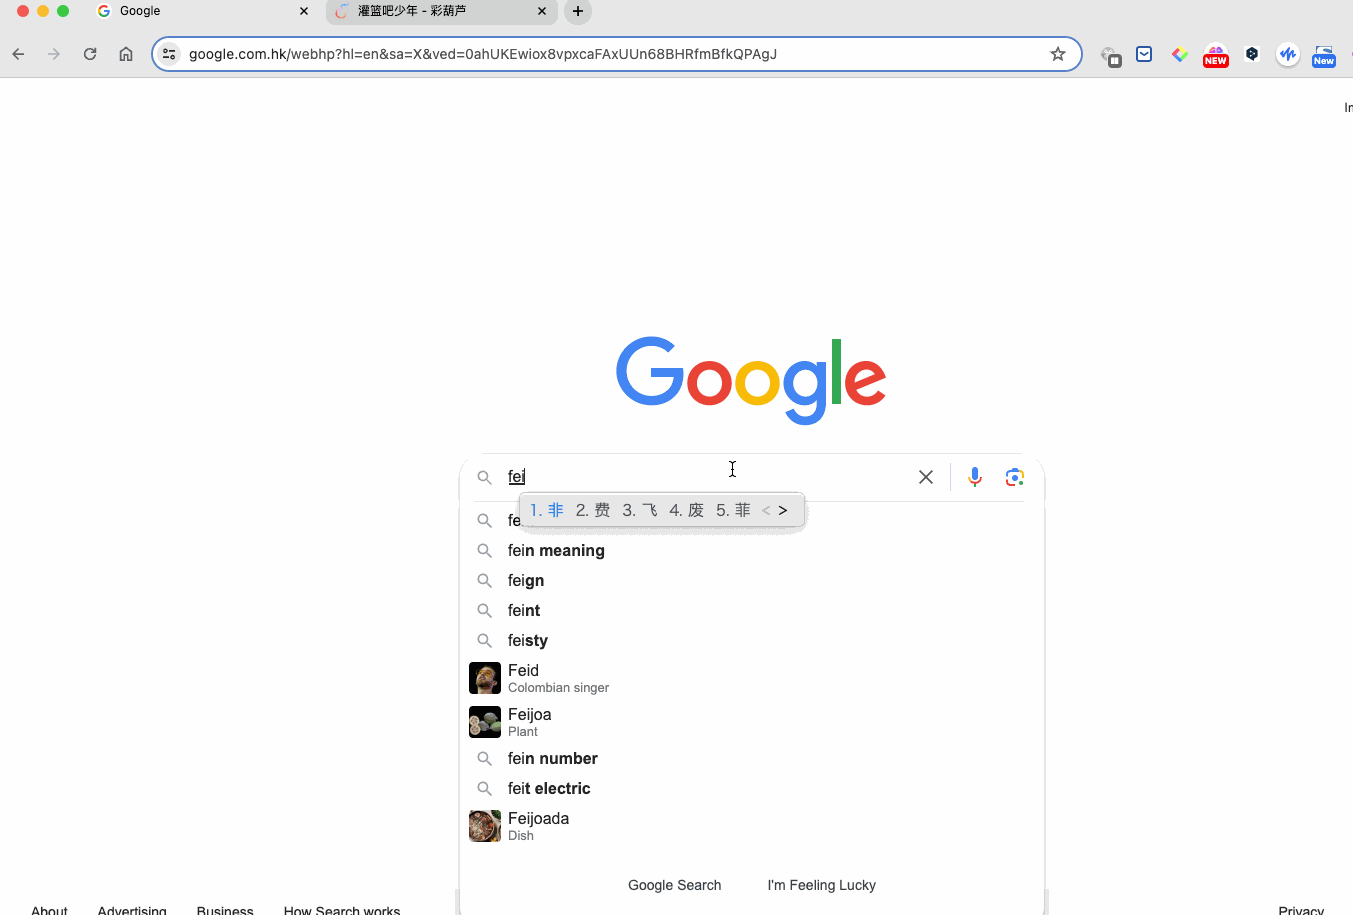This screenshot has width=1353, height=915.
Task: Open the Privacy footer link
Action: coord(1301,910)
